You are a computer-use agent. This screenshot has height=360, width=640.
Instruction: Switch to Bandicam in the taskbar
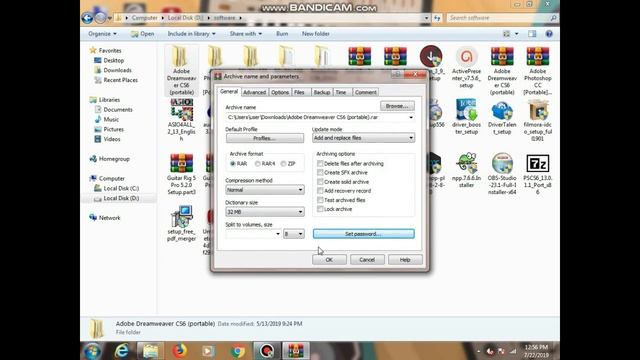[267, 351]
